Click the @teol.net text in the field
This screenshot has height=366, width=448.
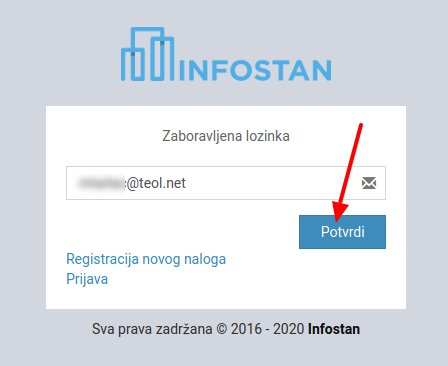click(156, 183)
